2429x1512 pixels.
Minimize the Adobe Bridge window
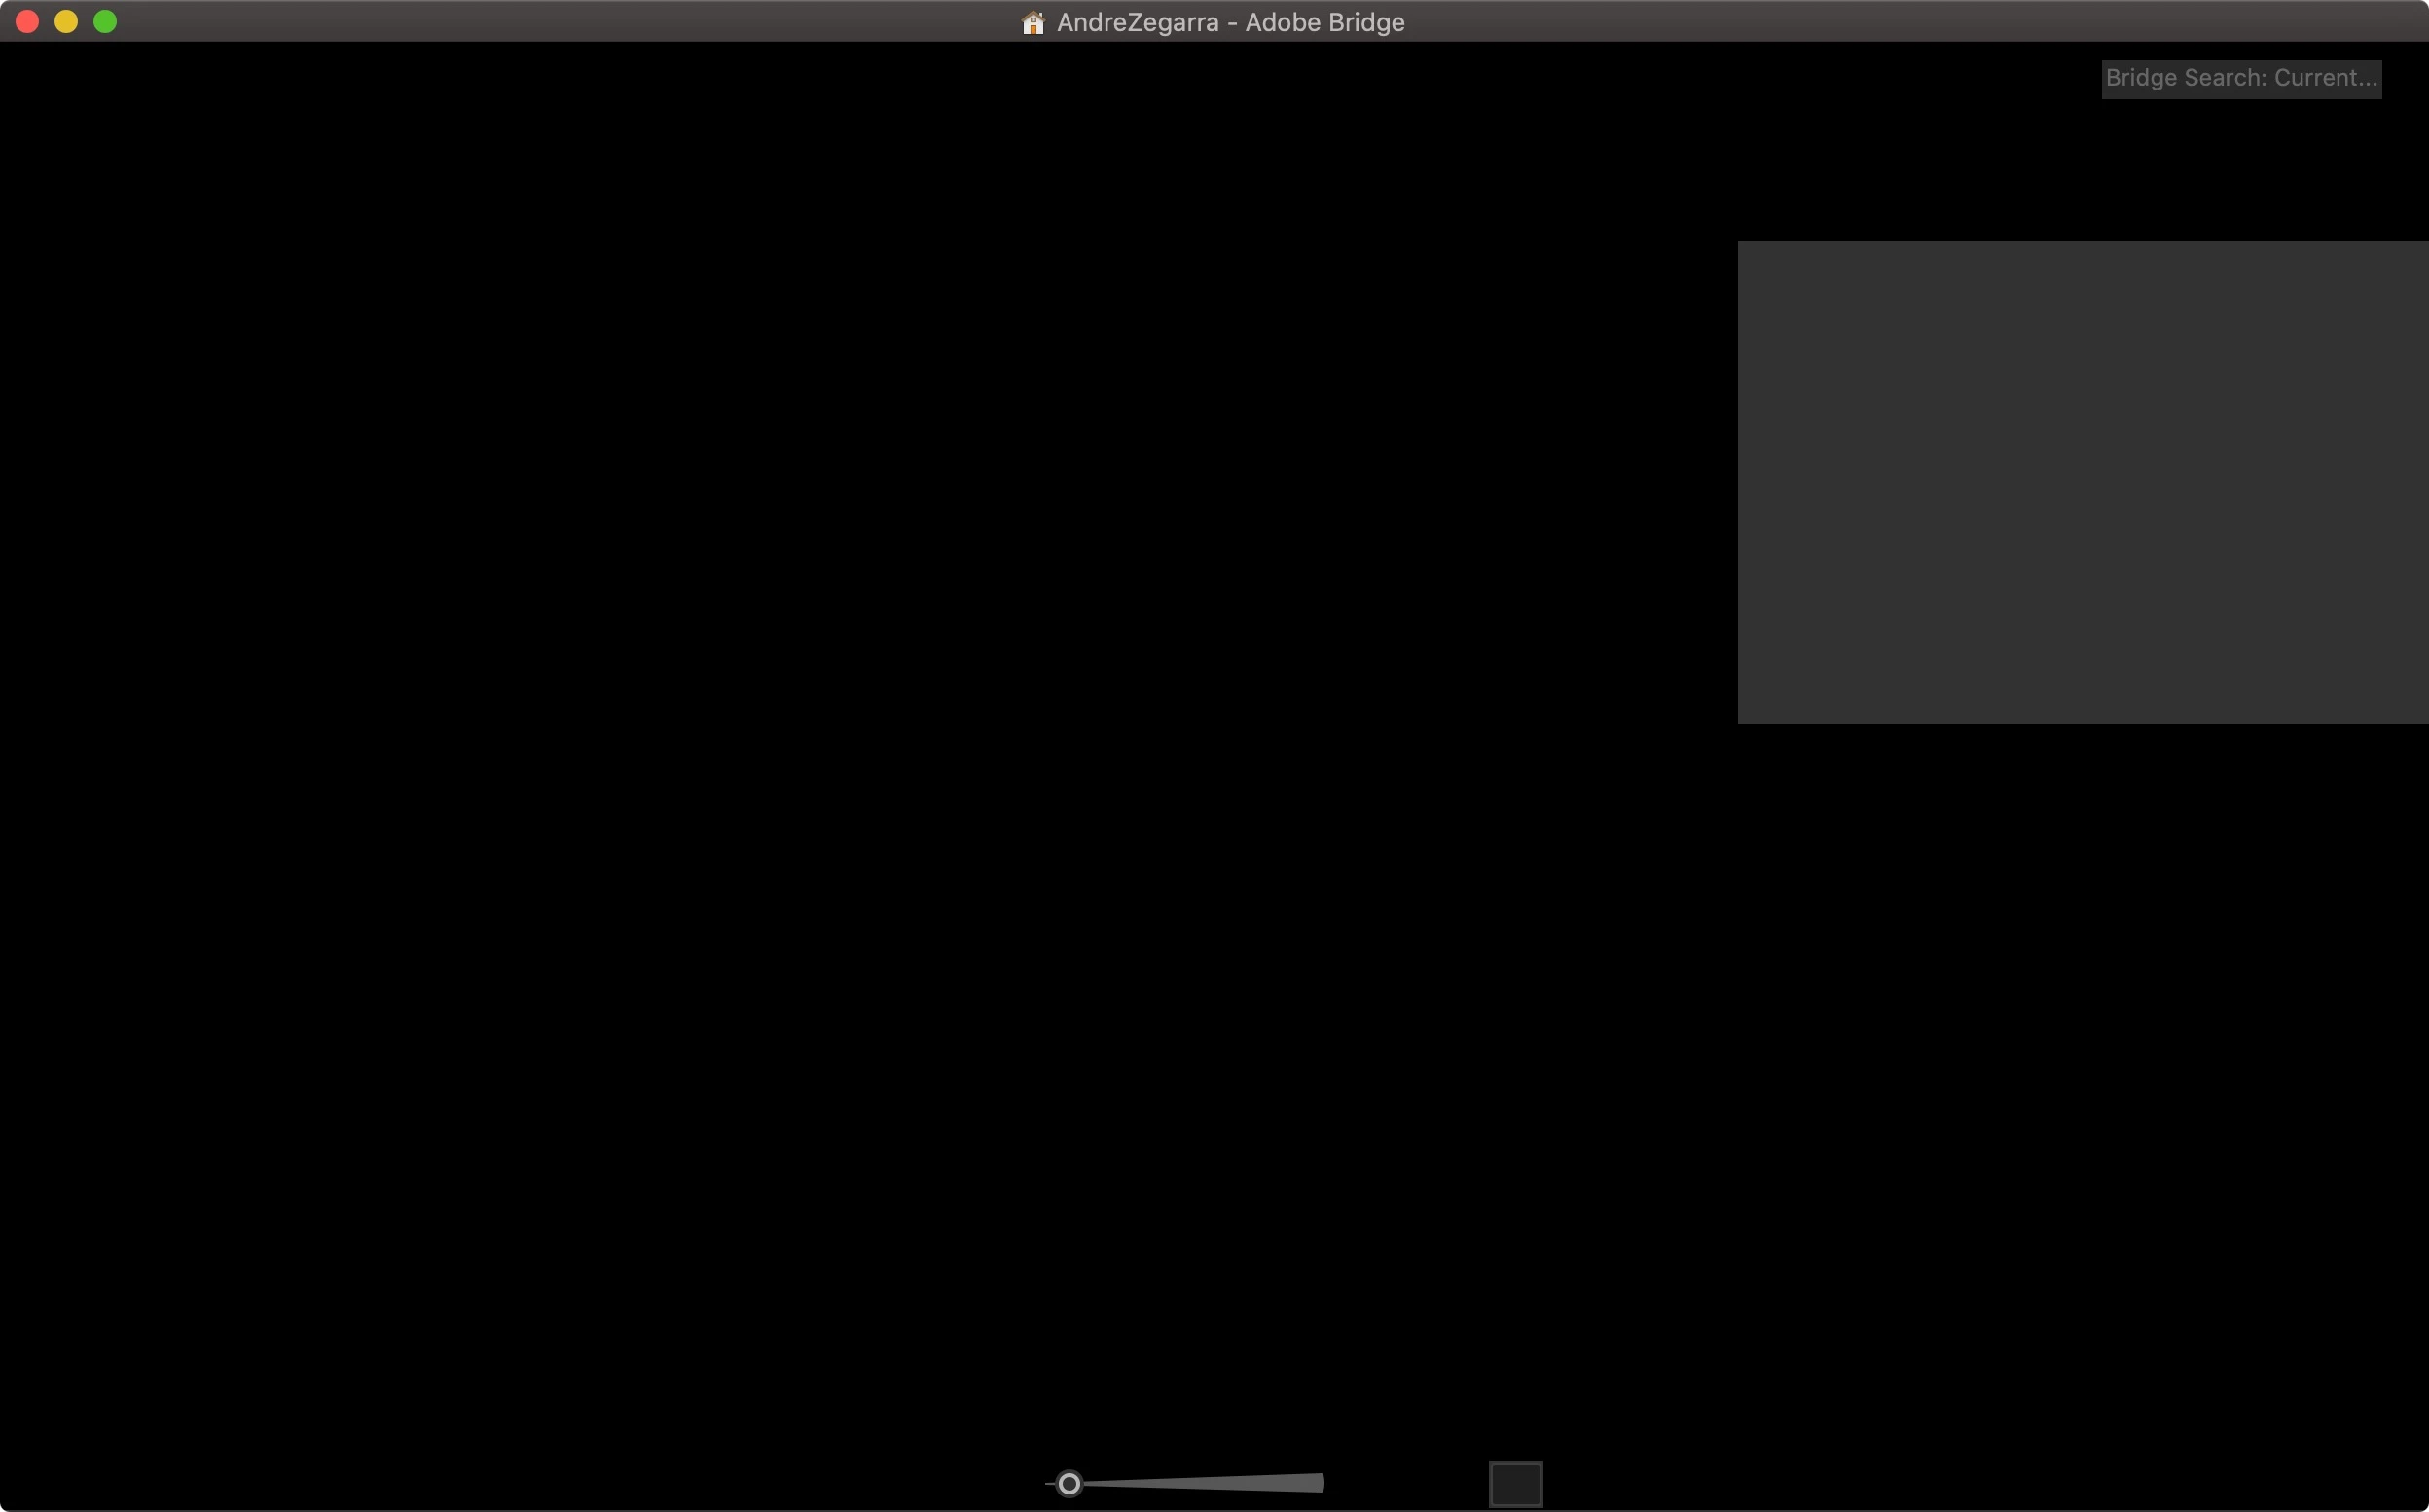click(66, 22)
